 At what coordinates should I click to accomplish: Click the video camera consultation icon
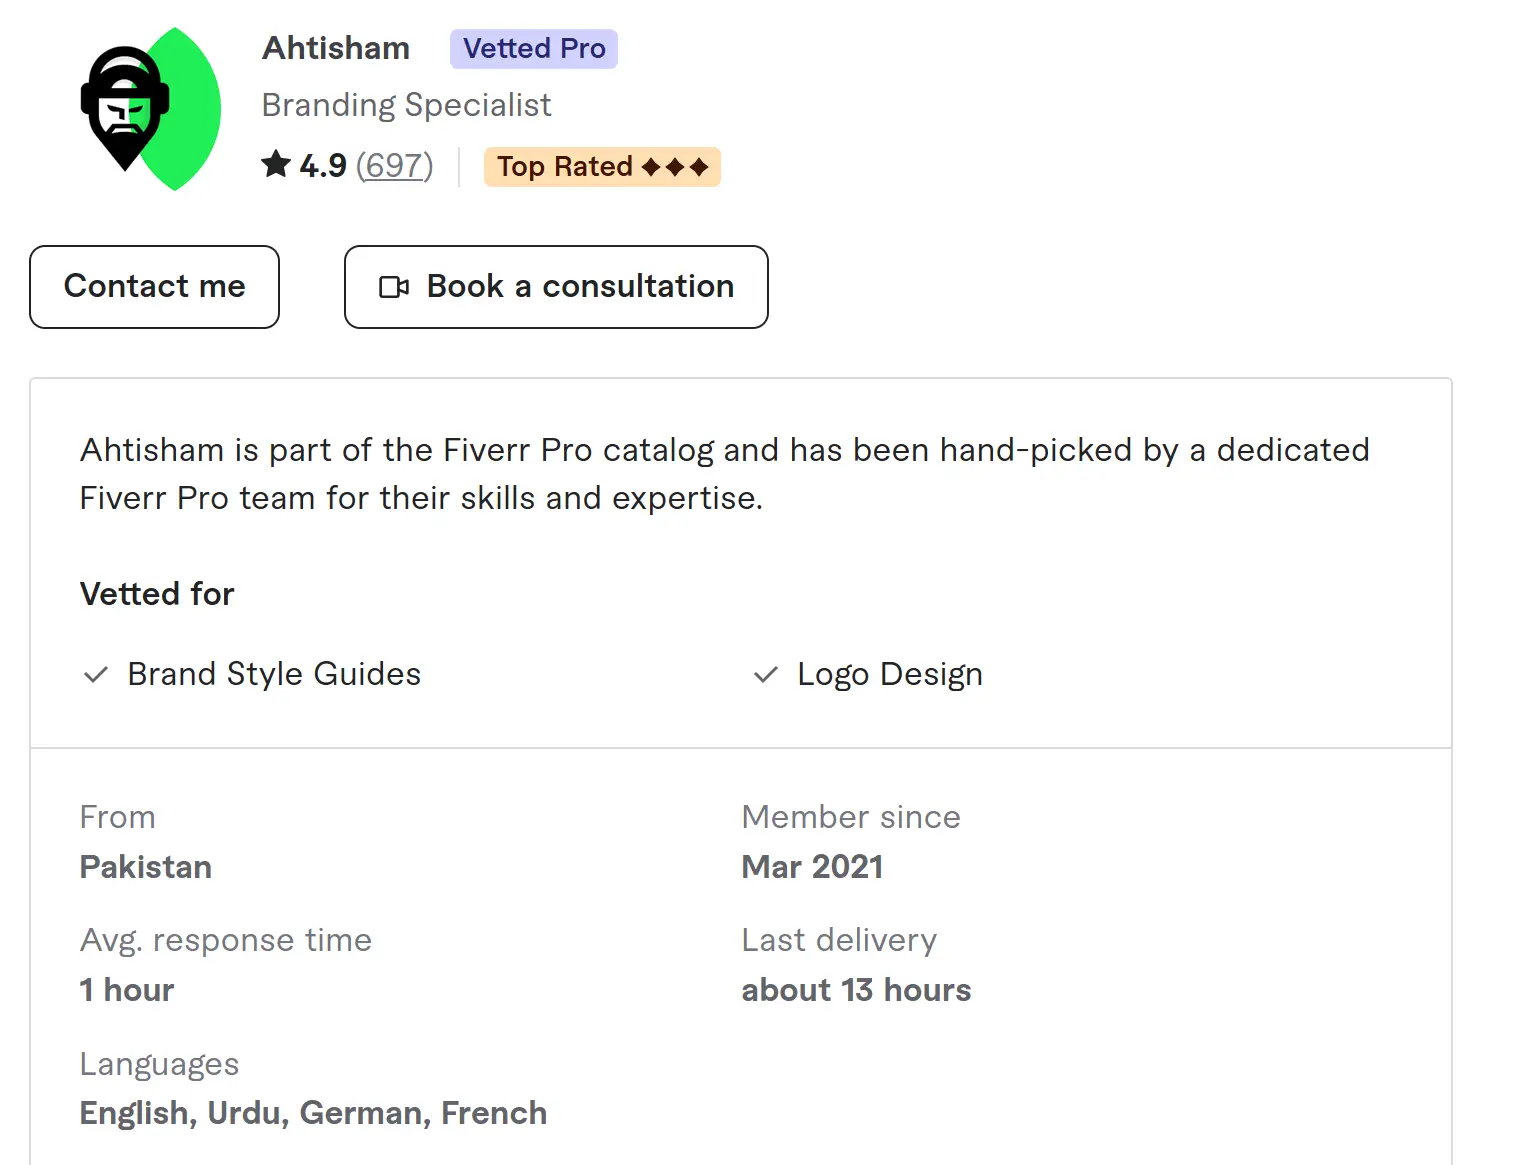click(394, 288)
